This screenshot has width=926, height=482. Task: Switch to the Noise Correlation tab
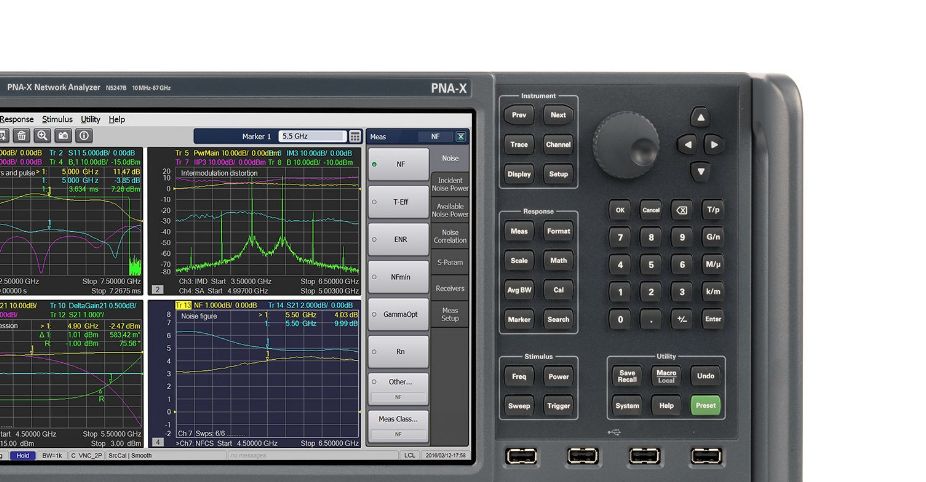click(450, 236)
